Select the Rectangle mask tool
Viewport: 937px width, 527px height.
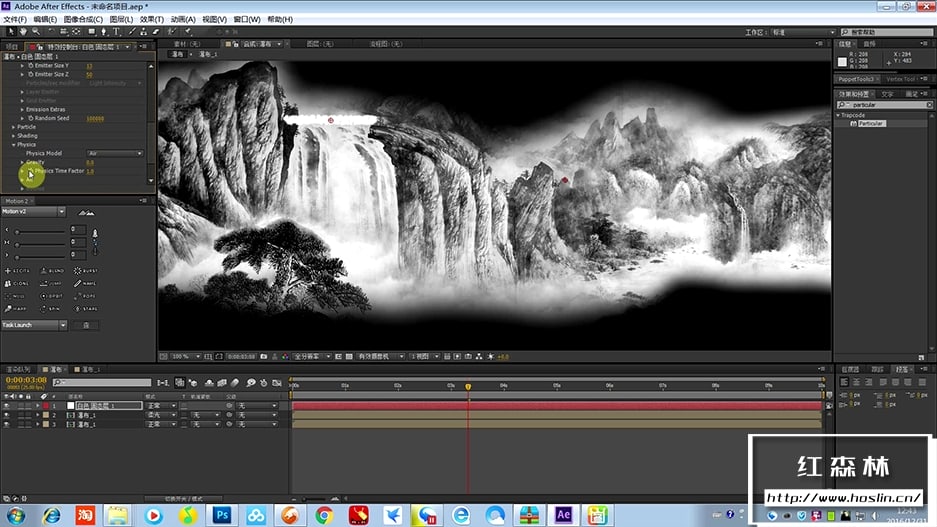click(x=91, y=32)
